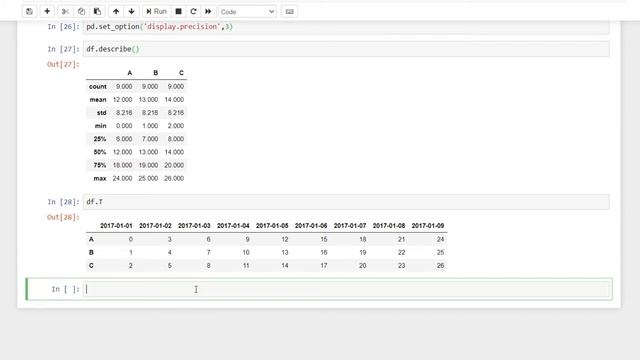Click value 26 in row C

pos(440,266)
